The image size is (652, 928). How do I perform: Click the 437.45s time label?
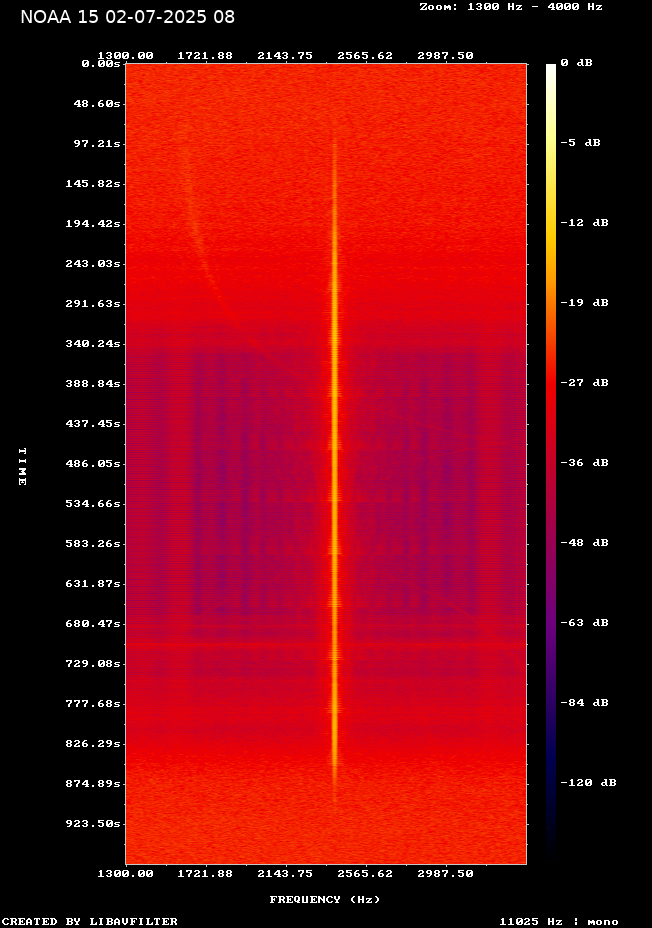pos(93,424)
